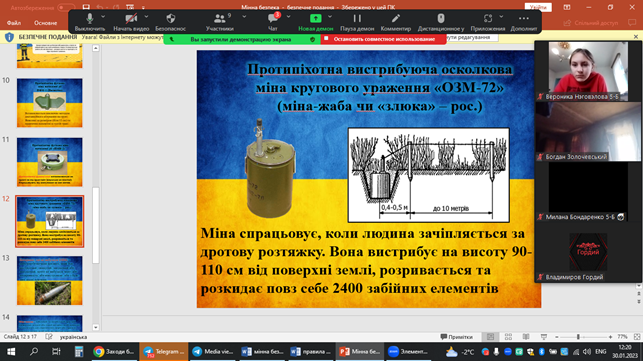This screenshot has width=643, height=361.
Task: Open the Основне ribbon tab
Action: [46, 23]
